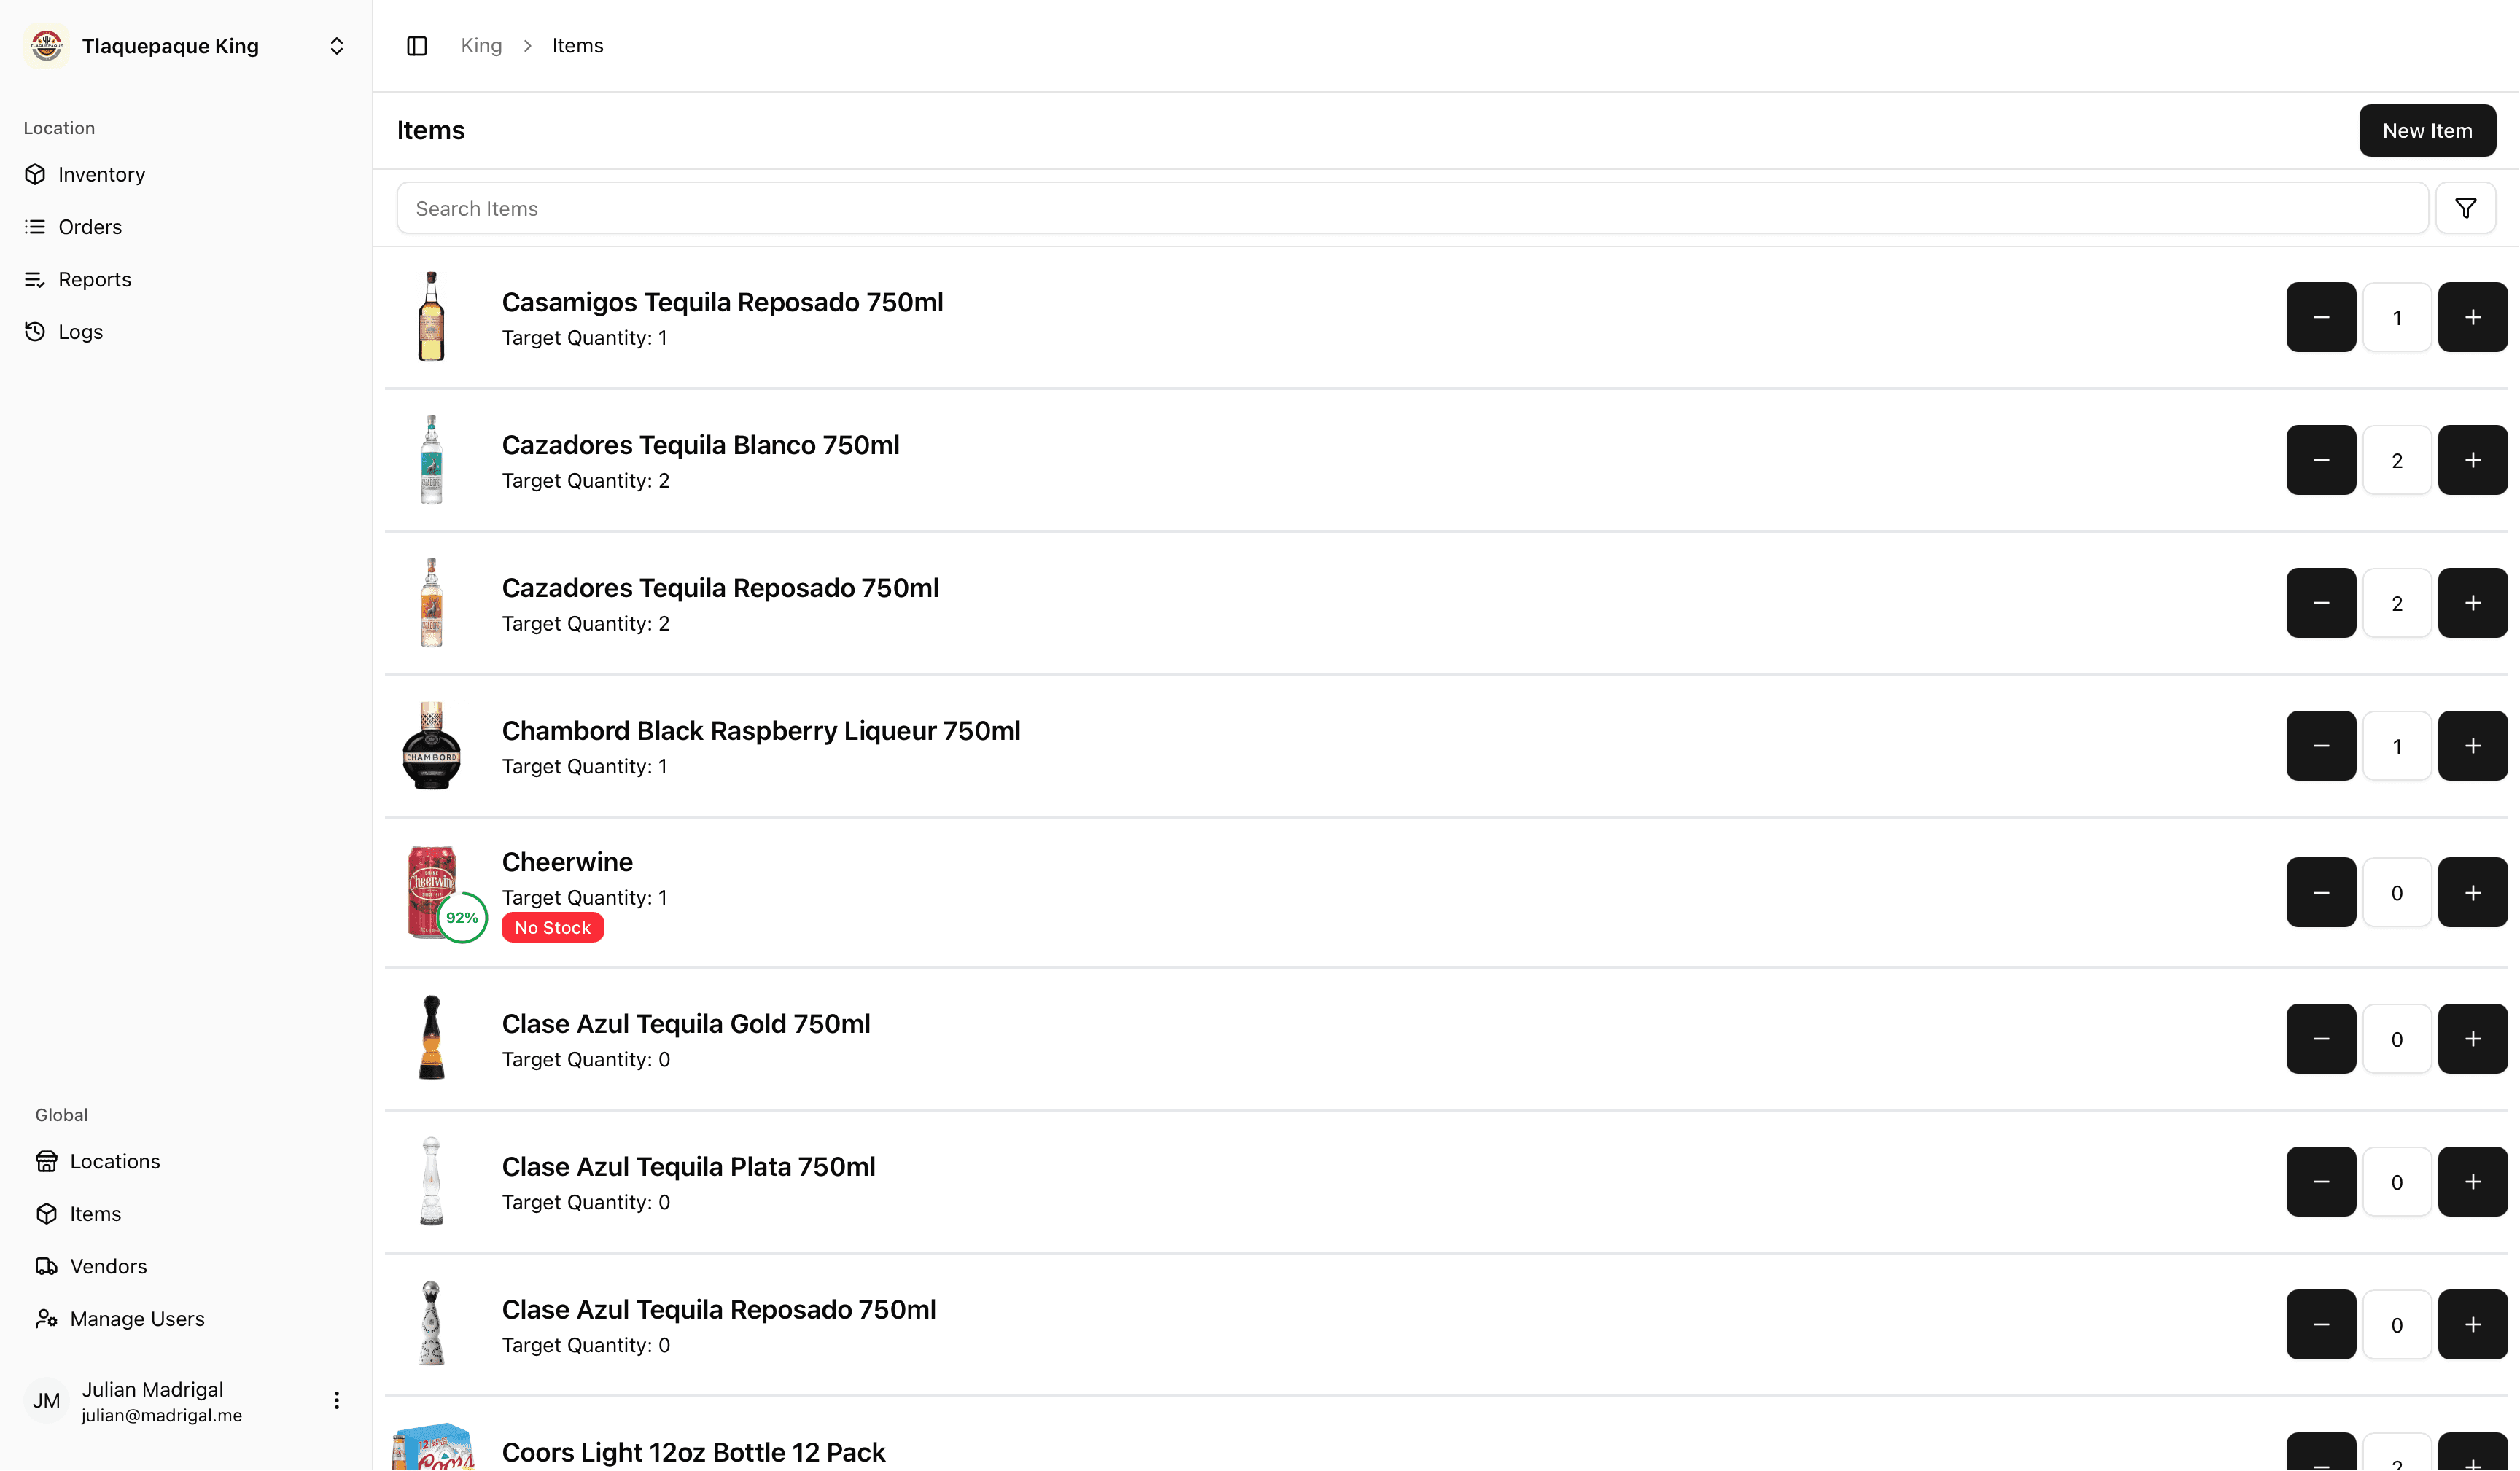Edit Chambord quantity value field

[x=2397, y=746]
